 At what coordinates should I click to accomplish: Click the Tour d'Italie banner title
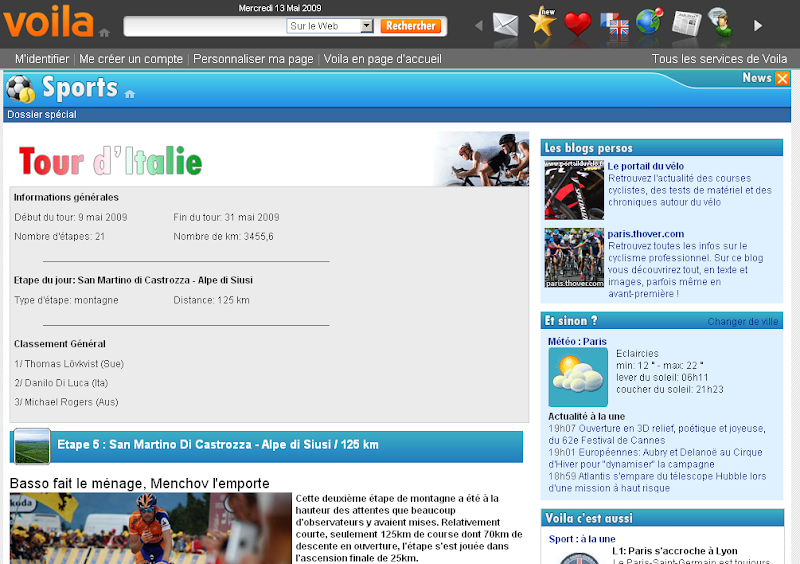coord(110,161)
